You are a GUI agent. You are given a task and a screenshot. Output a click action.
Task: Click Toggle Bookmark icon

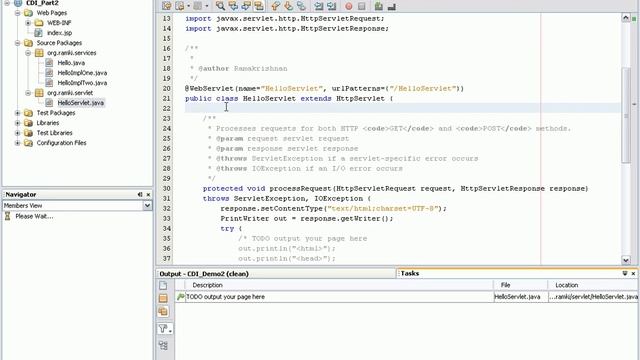coord(301,6)
